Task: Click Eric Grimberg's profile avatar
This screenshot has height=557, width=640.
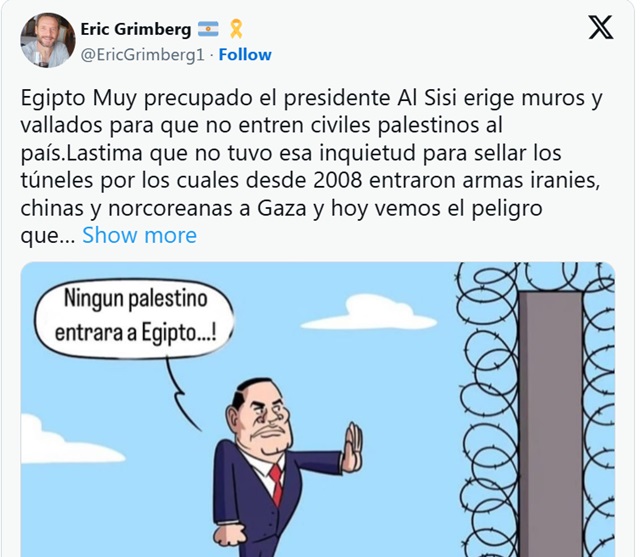Action: coord(48,40)
